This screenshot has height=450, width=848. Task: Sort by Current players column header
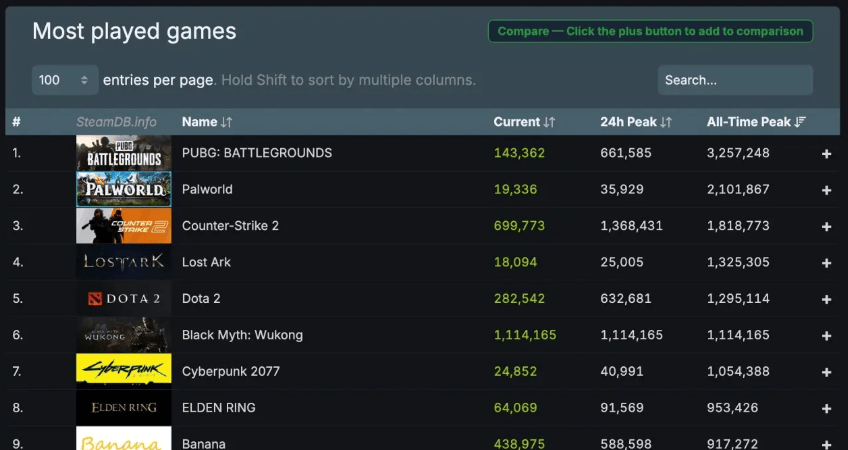(x=524, y=122)
